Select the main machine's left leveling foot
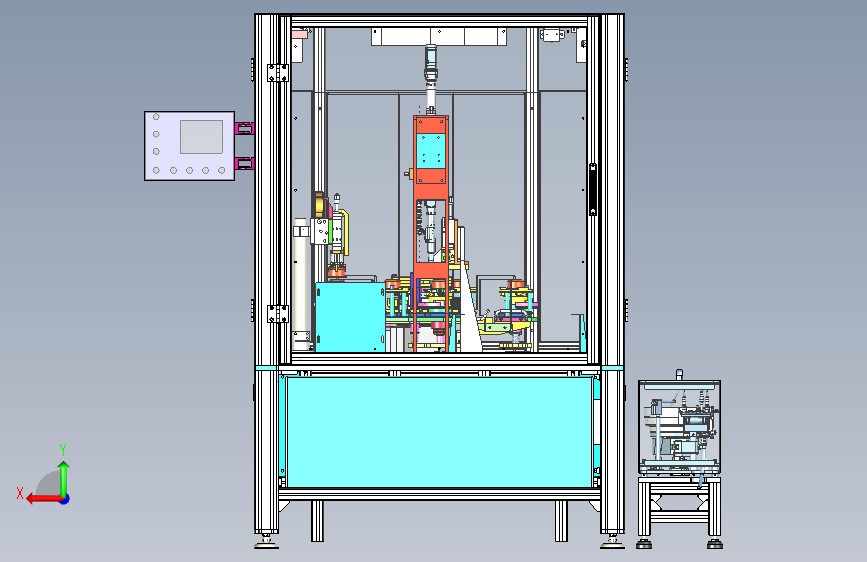The width and height of the screenshot is (867, 562). (x=267, y=542)
